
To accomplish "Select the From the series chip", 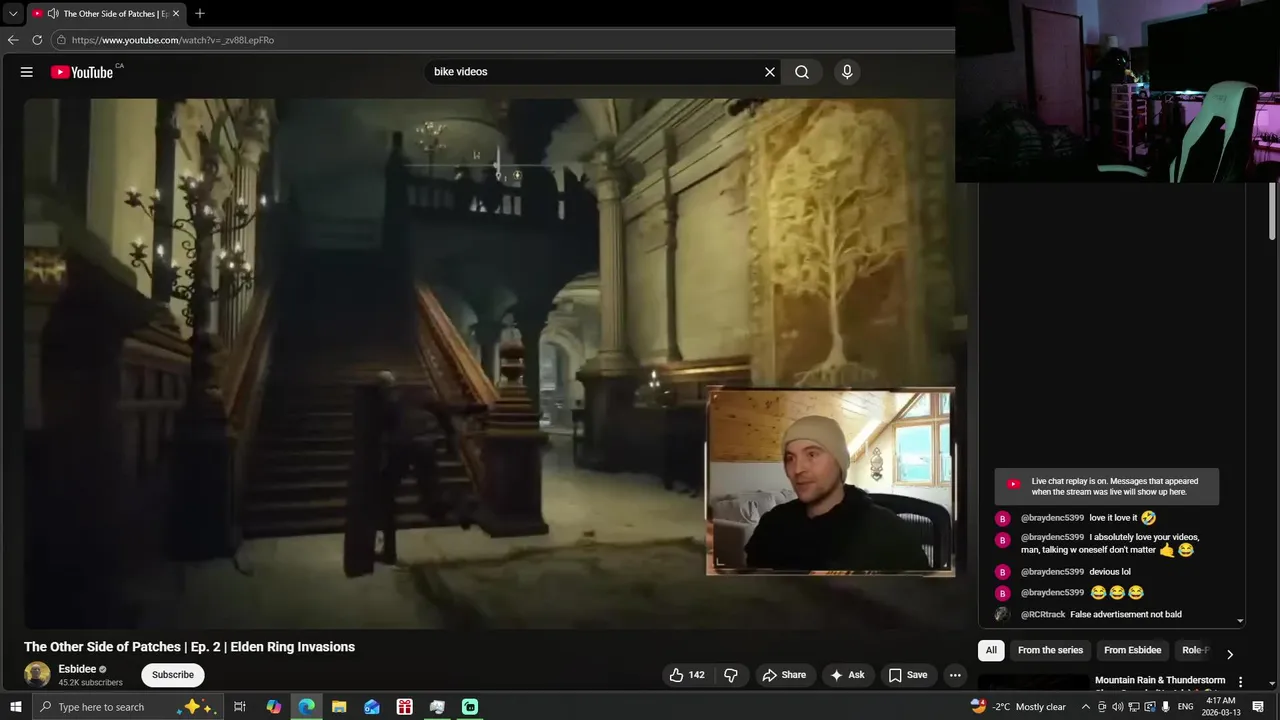I will 1050,650.
